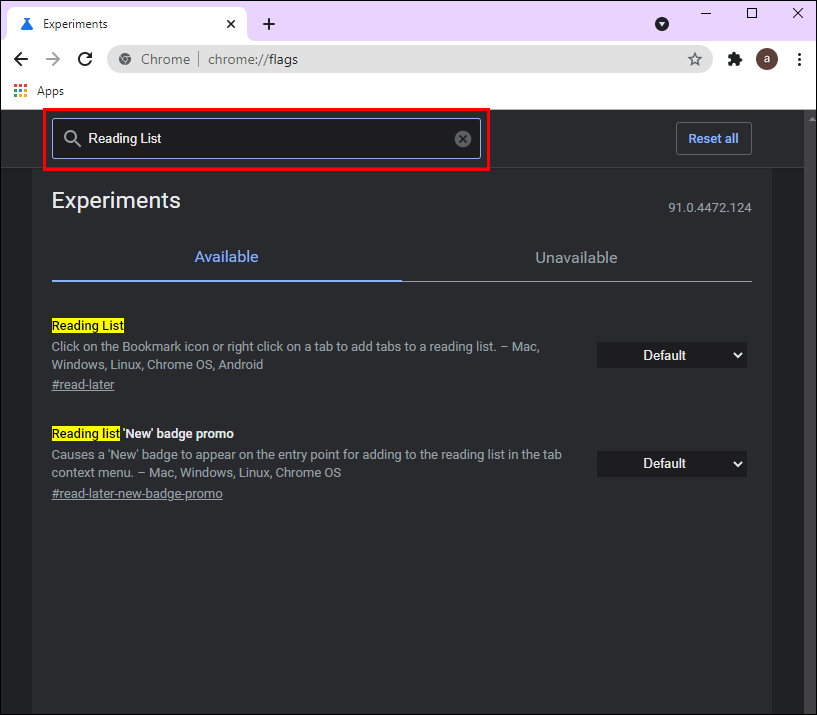This screenshot has width=817, height=715.
Task: Open 'New' badge promo Default dropdown
Action: pyautogui.click(x=672, y=463)
